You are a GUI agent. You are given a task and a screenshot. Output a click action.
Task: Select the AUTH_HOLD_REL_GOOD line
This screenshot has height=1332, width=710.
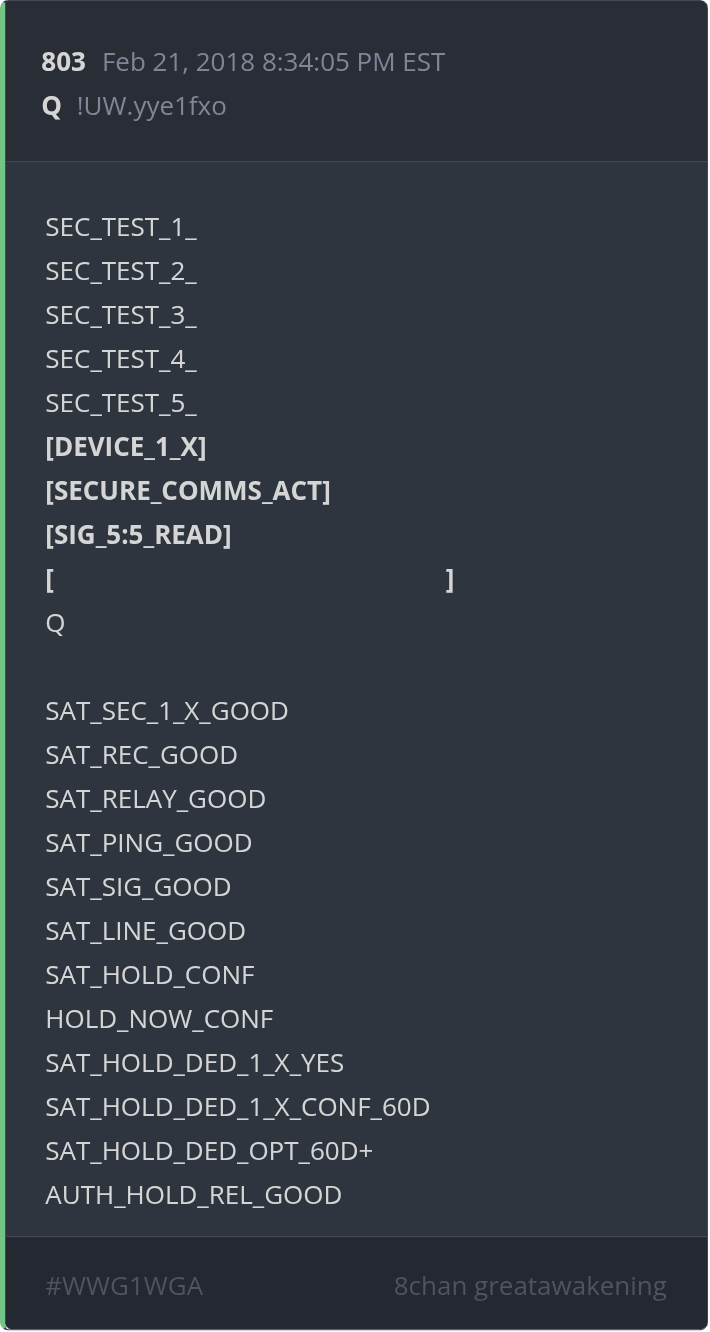click(193, 1195)
